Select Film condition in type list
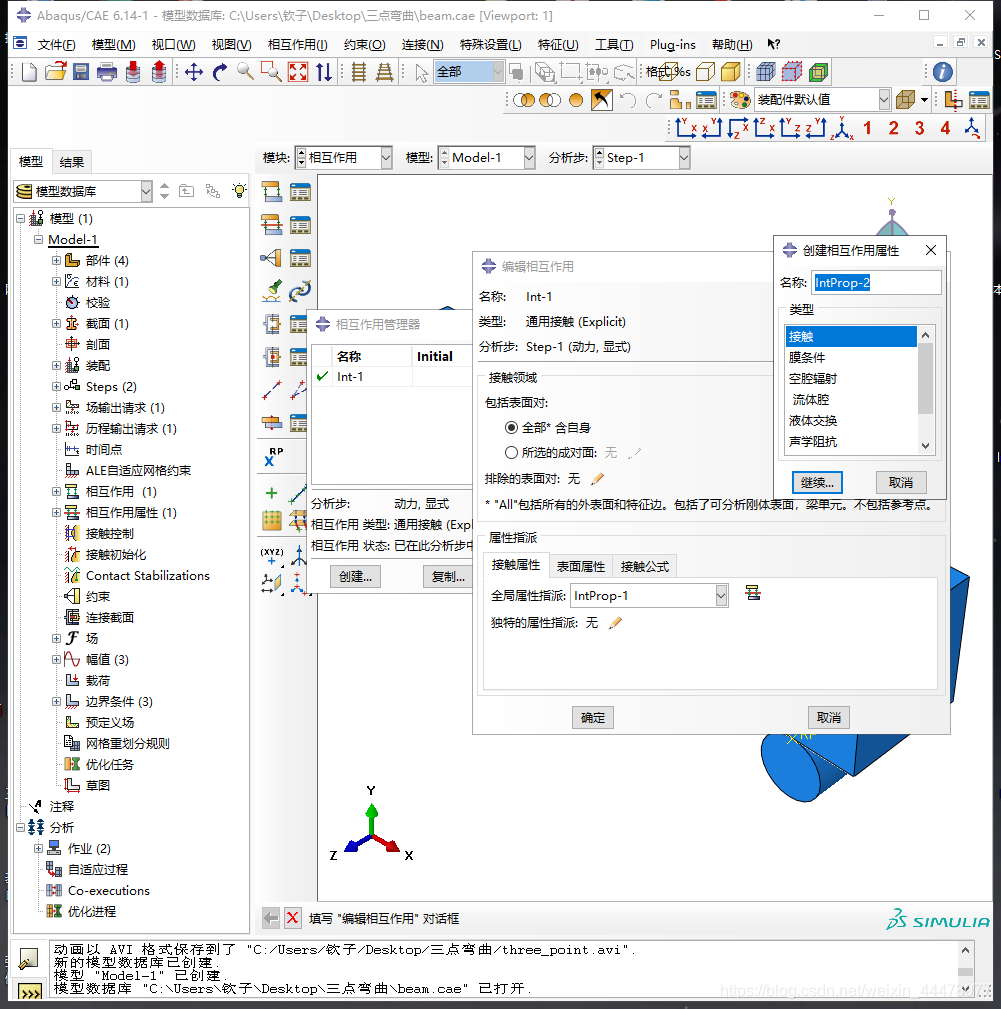 pyautogui.click(x=850, y=358)
